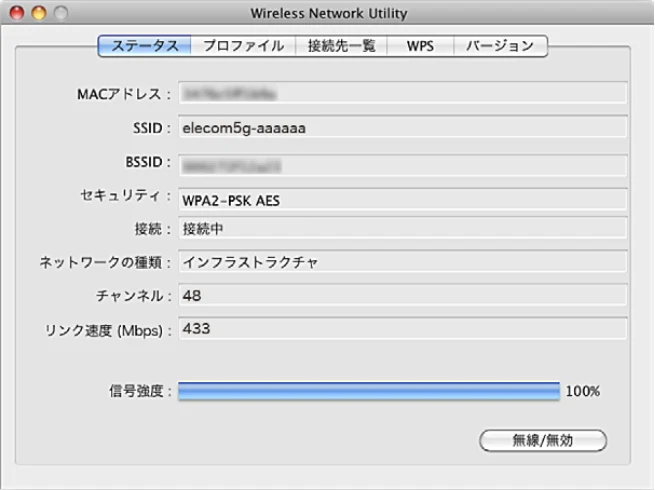Open the プロファイル tab

pyautogui.click(x=243, y=46)
